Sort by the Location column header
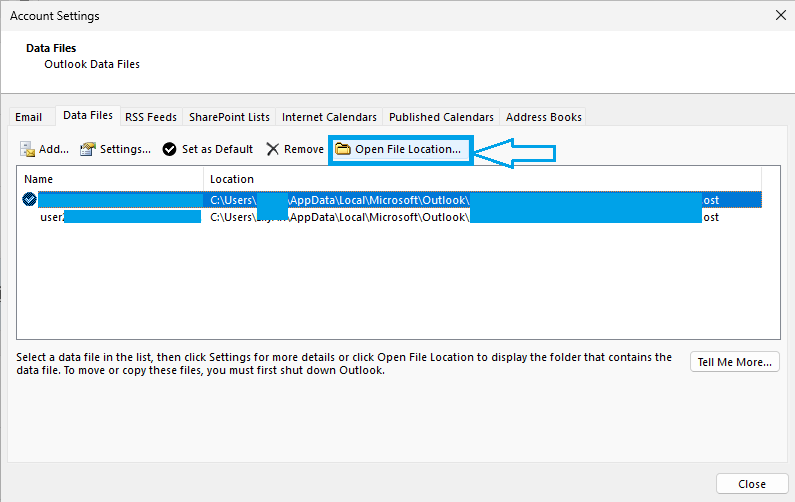 coord(482,179)
